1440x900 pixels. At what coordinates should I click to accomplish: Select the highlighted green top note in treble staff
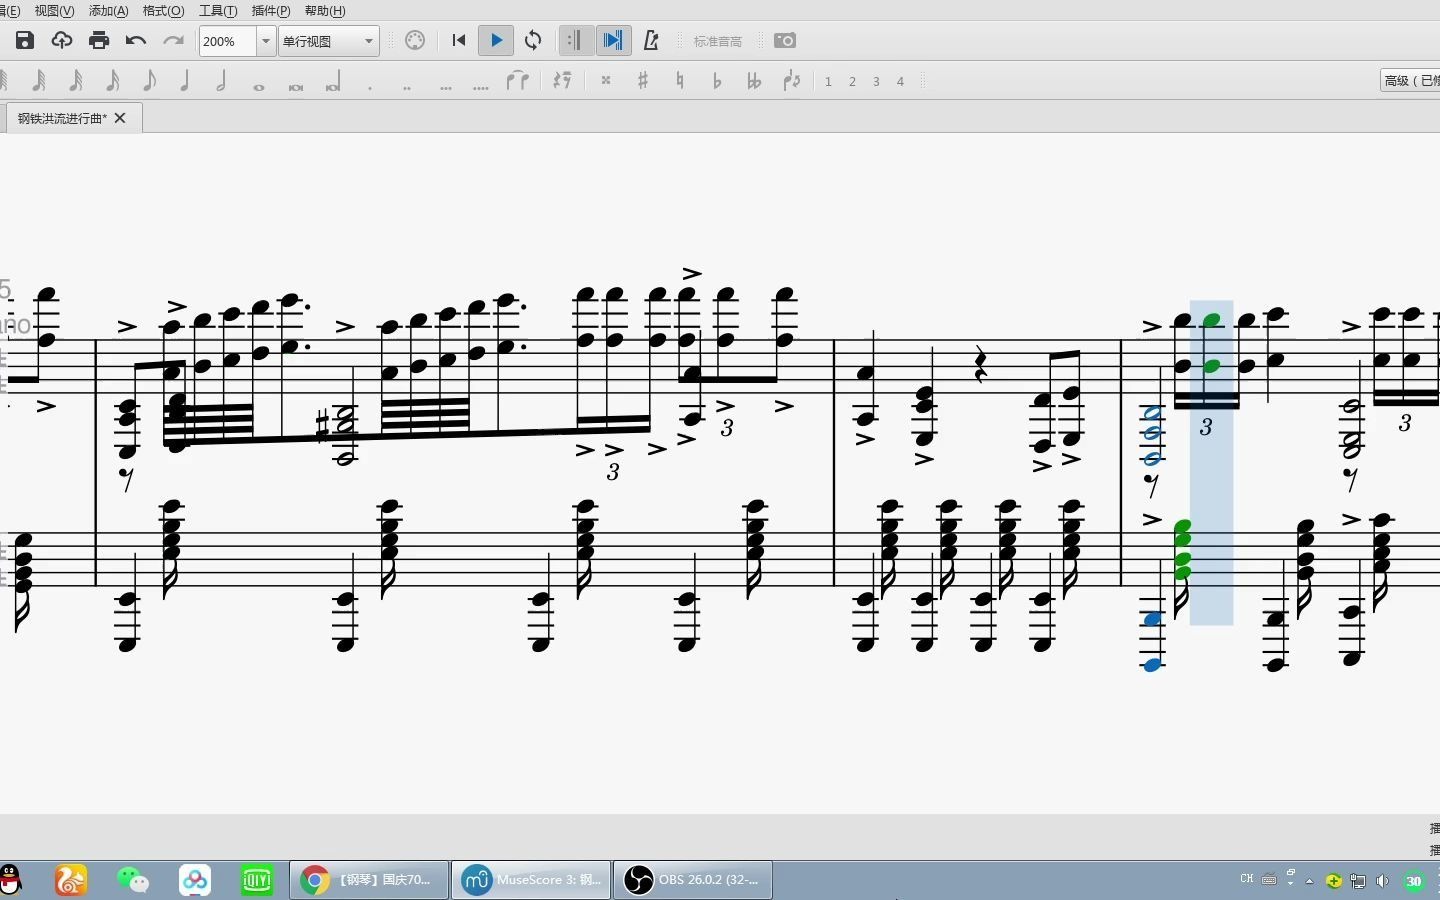[1212, 321]
